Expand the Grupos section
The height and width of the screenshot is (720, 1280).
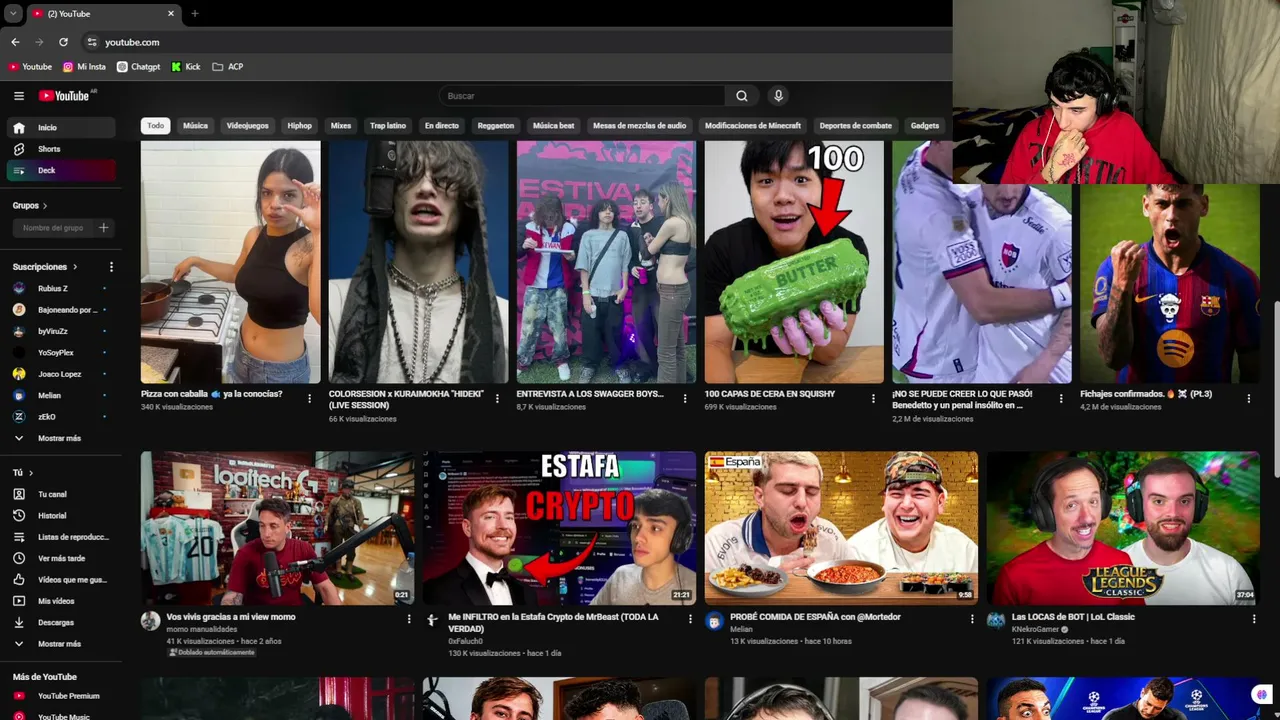click(30, 205)
